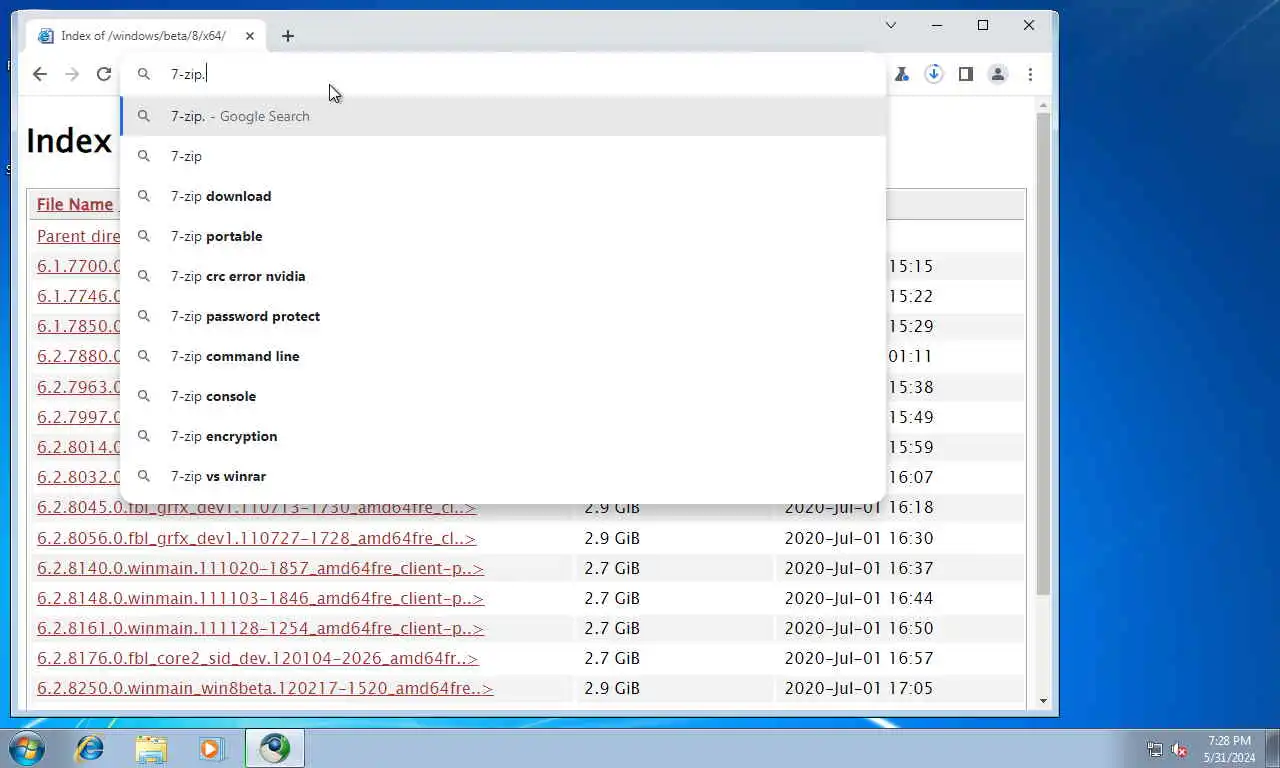Image resolution: width=1280 pixels, height=768 pixels.
Task: Click the vertical scrollbar thumb
Action: [1043, 354]
